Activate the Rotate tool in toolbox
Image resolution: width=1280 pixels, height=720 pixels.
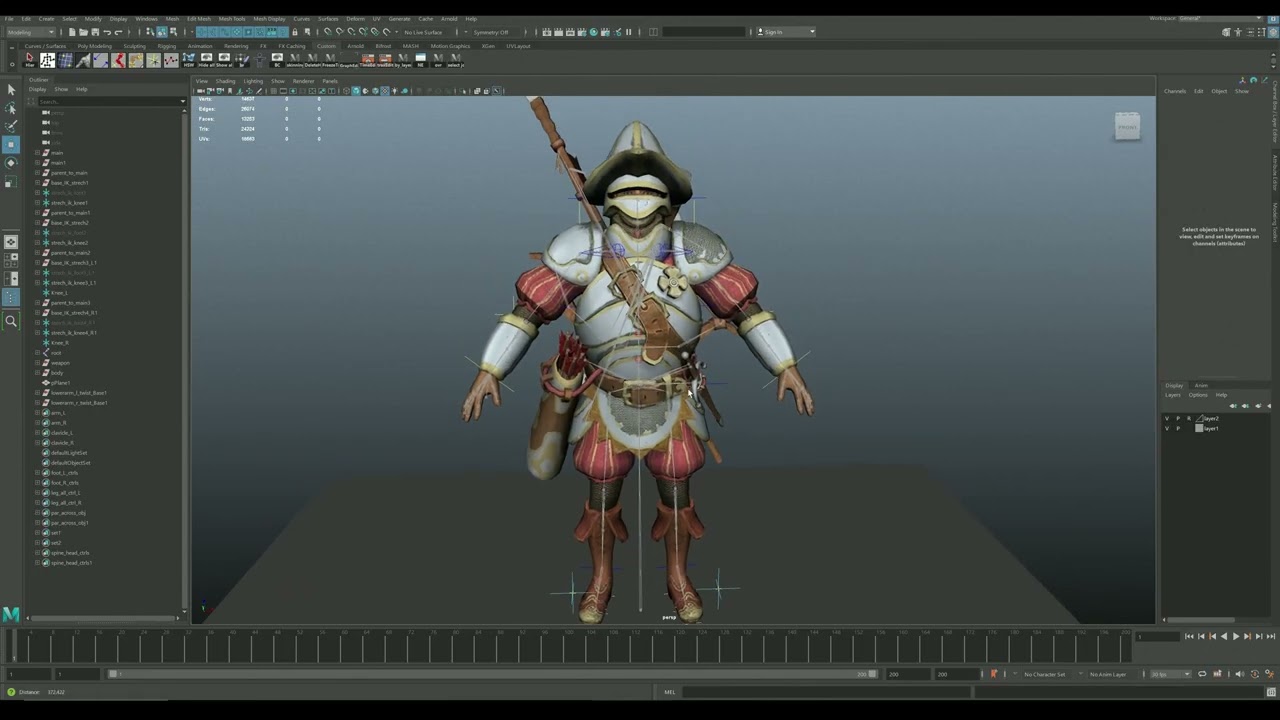click(x=11, y=163)
